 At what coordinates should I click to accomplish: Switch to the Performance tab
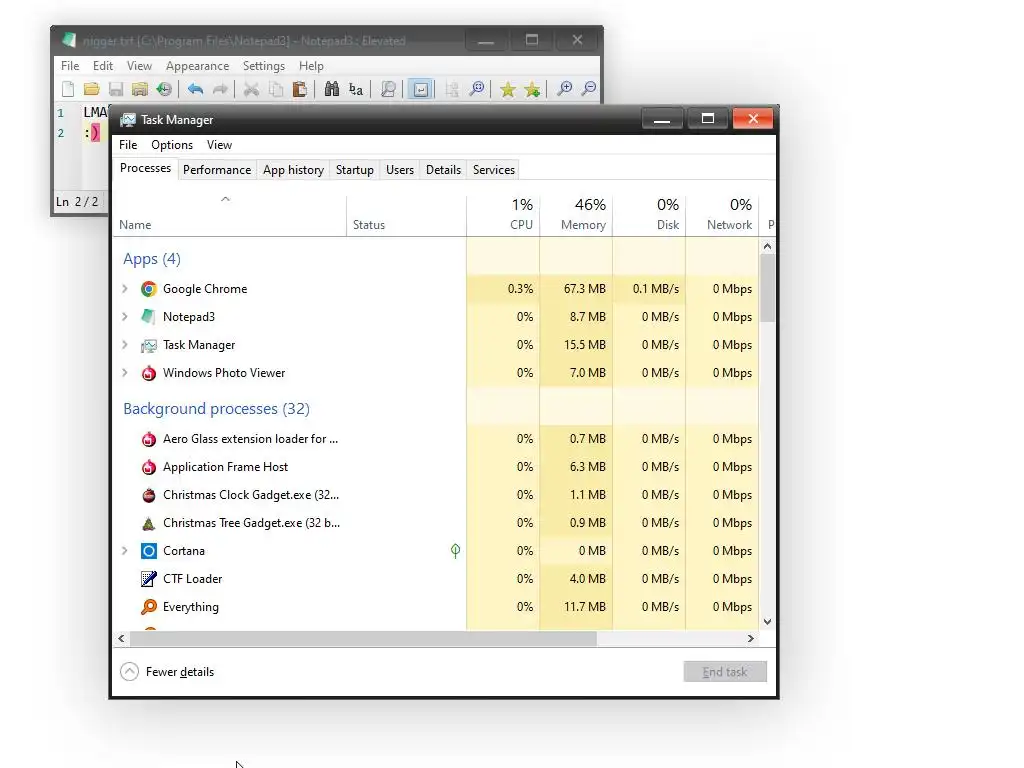pos(217,170)
